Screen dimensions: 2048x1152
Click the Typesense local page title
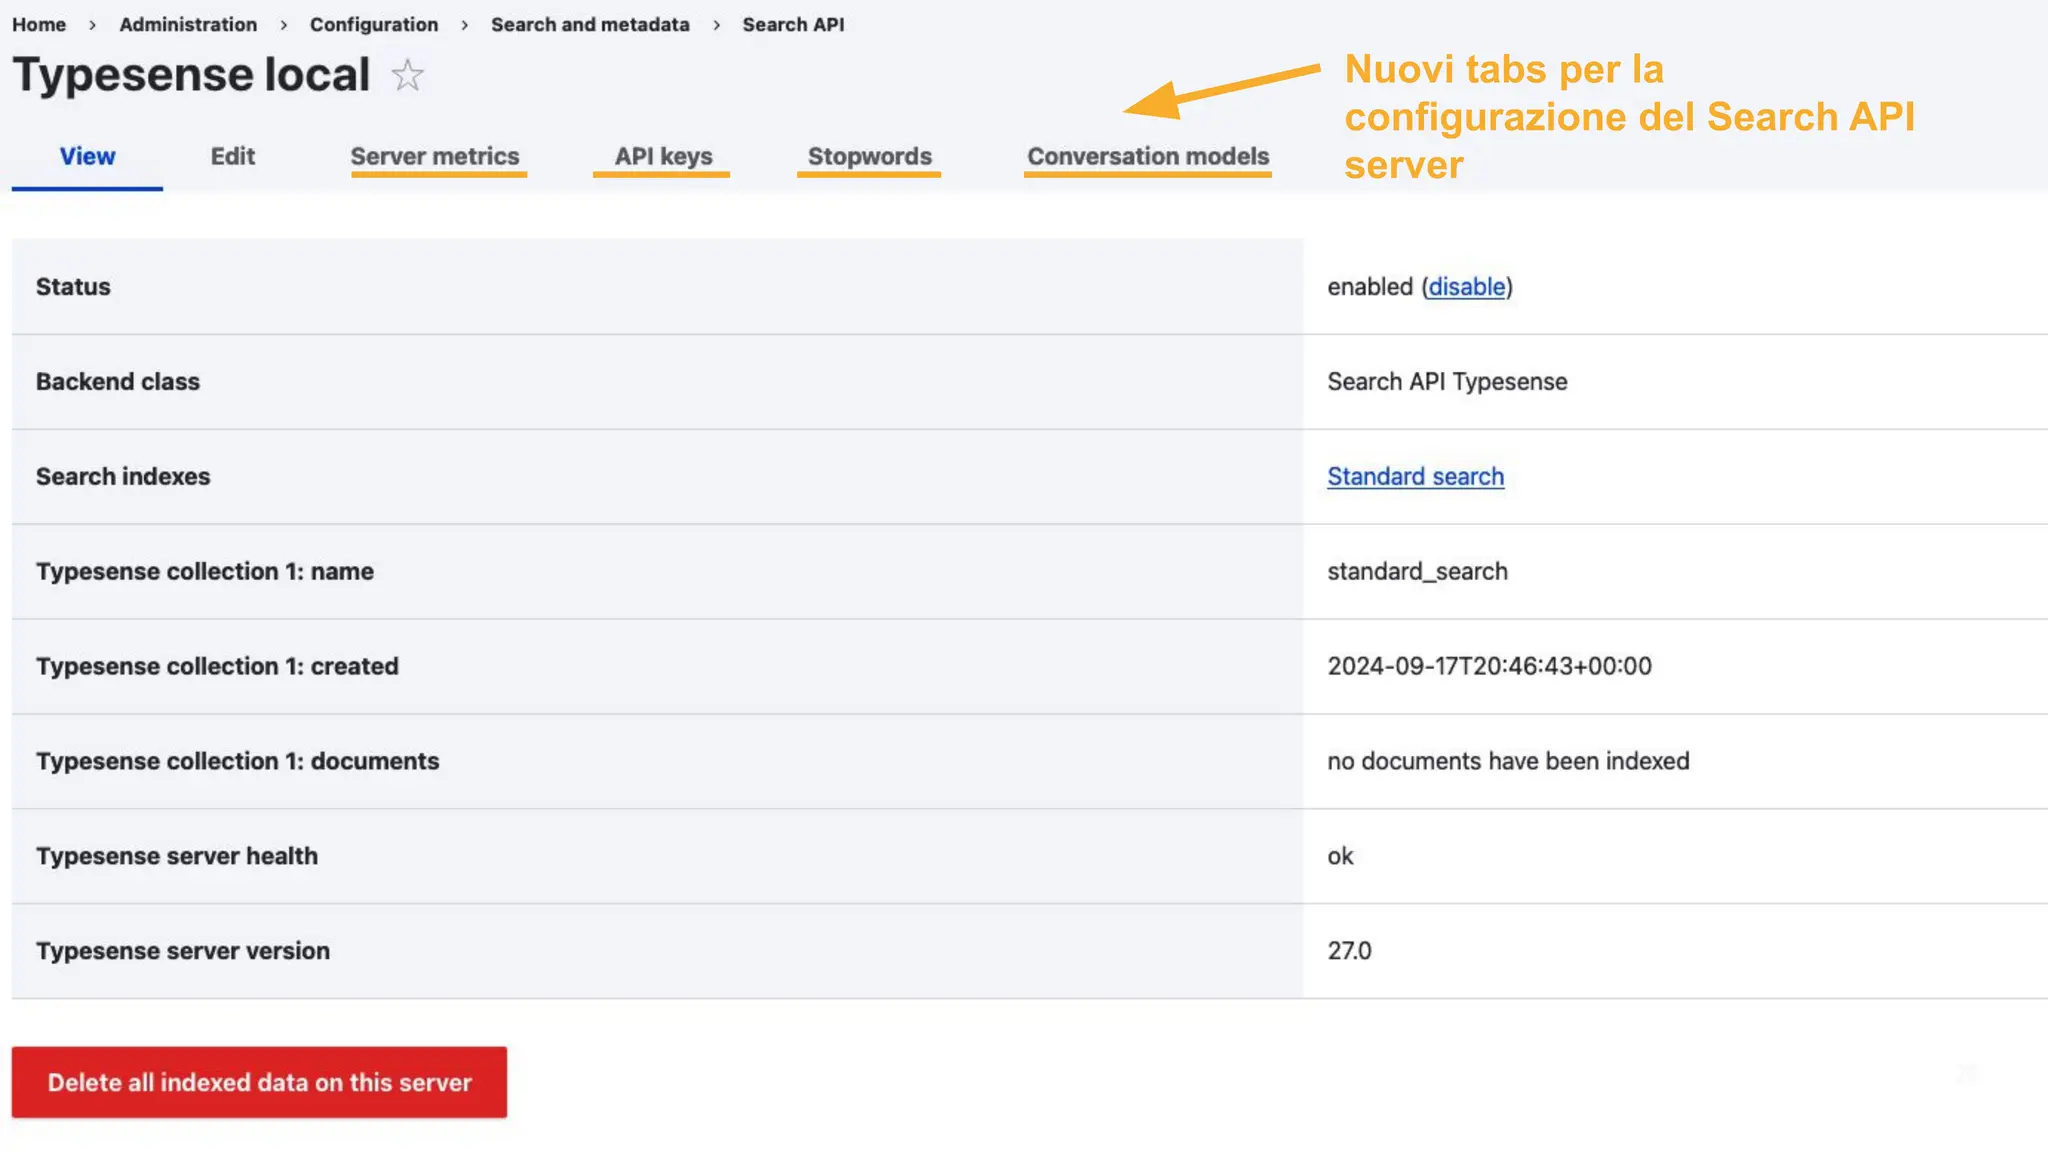click(191, 75)
